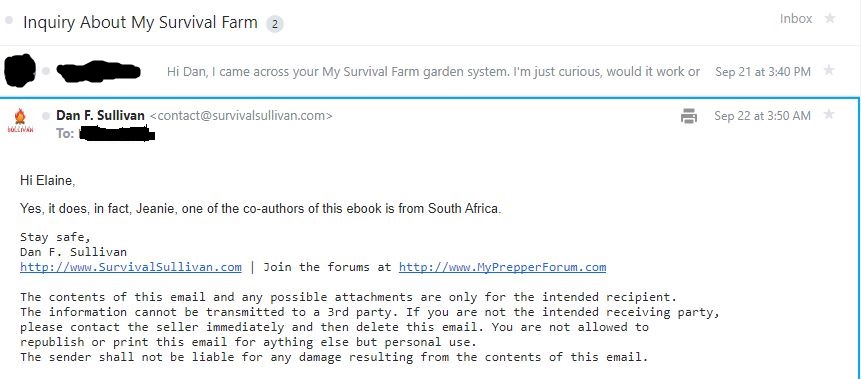Image resolution: width=861 pixels, height=379 pixels.
Task: Toggle the read dot on the Sep 21 message
Action: (x=46, y=71)
